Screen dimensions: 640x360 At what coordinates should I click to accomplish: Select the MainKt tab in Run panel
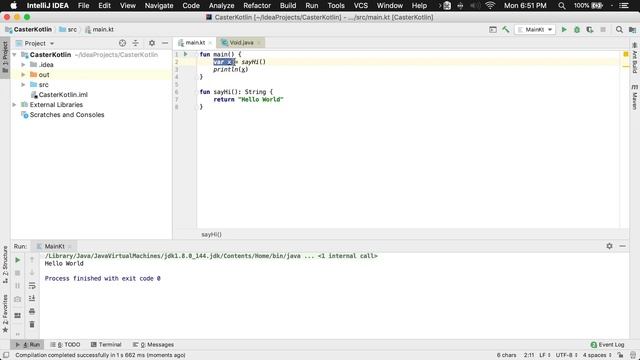pos(54,246)
